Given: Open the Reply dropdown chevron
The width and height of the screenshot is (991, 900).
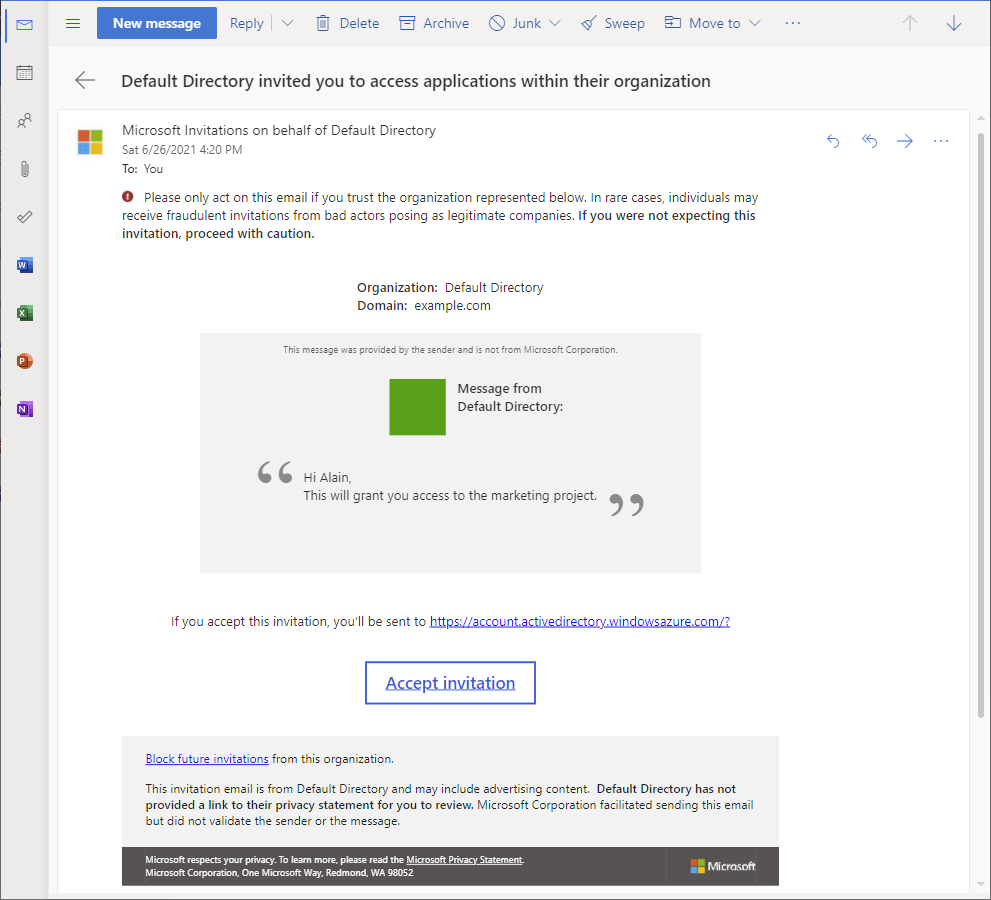Looking at the screenshot, I should pos(288,22).
